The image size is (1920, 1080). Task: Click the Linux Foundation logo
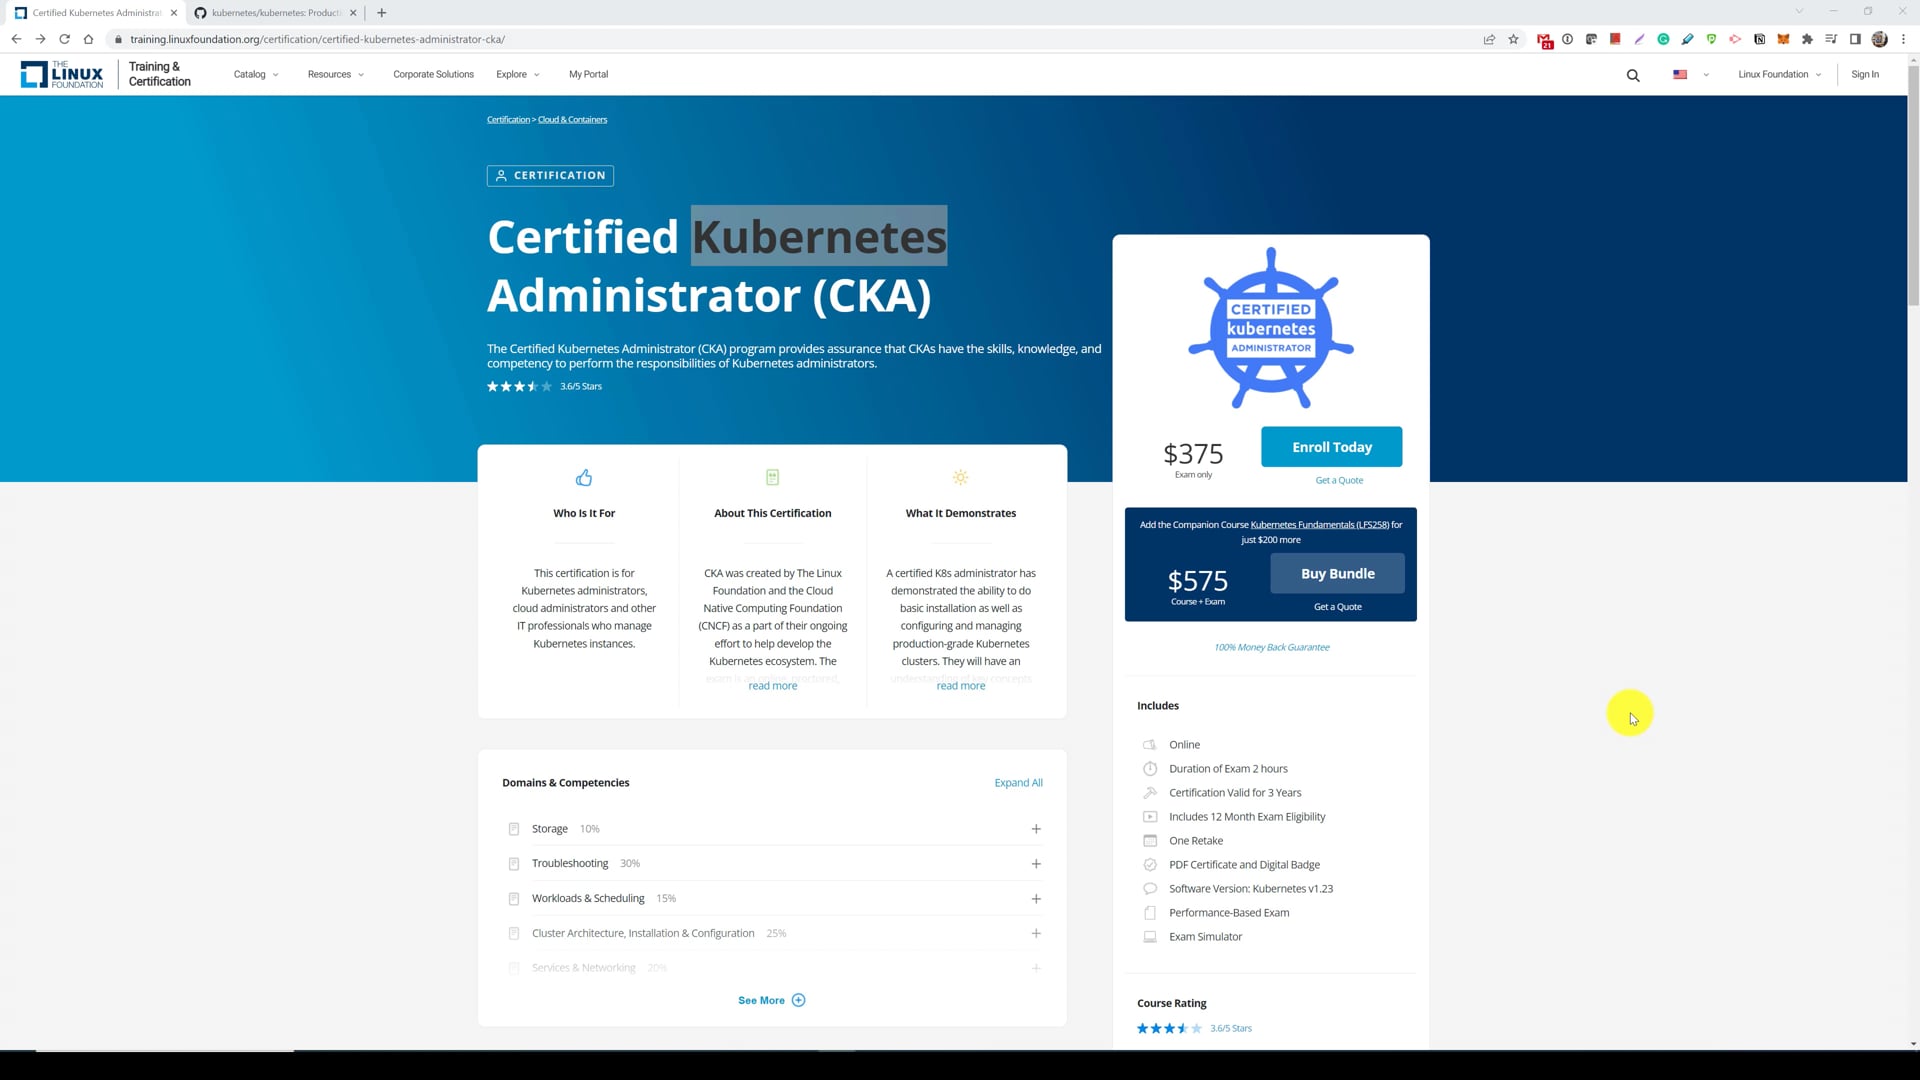pyautogui.click(x=62, y=75)
